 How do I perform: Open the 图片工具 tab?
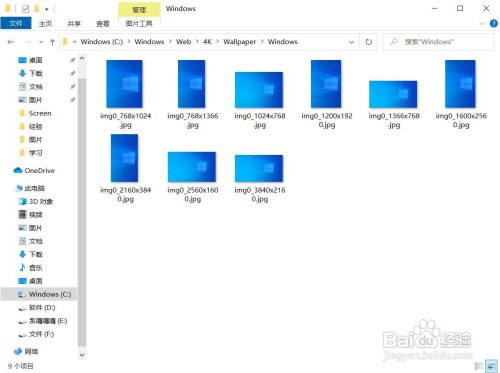click(139, 24)
